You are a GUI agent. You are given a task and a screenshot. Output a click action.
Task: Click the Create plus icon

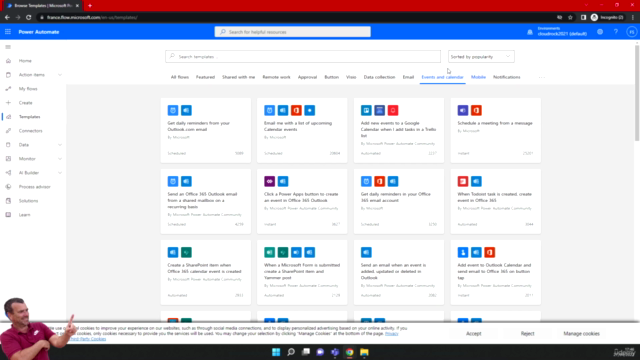(8, 103)
